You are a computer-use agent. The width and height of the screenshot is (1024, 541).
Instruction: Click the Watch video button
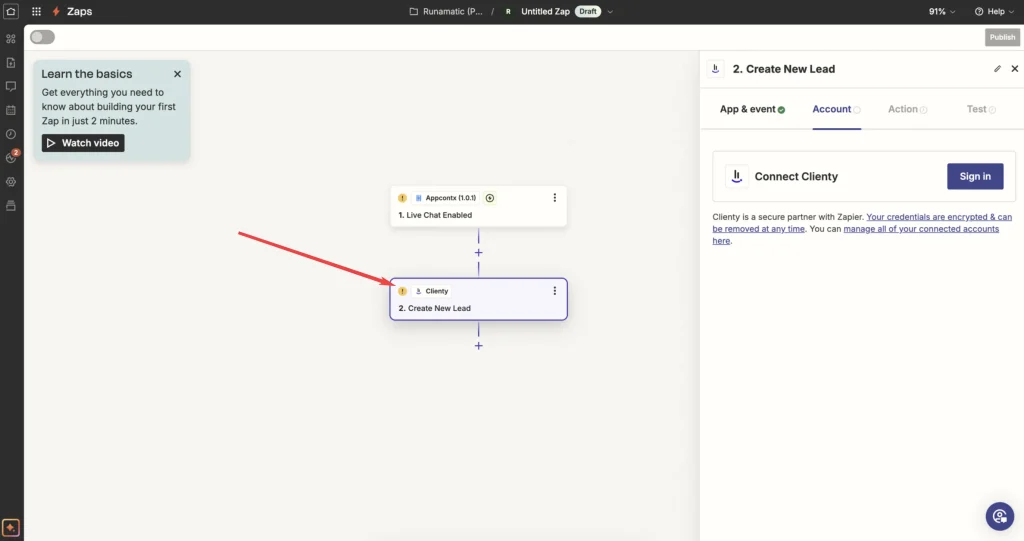[x=83, y=143]
